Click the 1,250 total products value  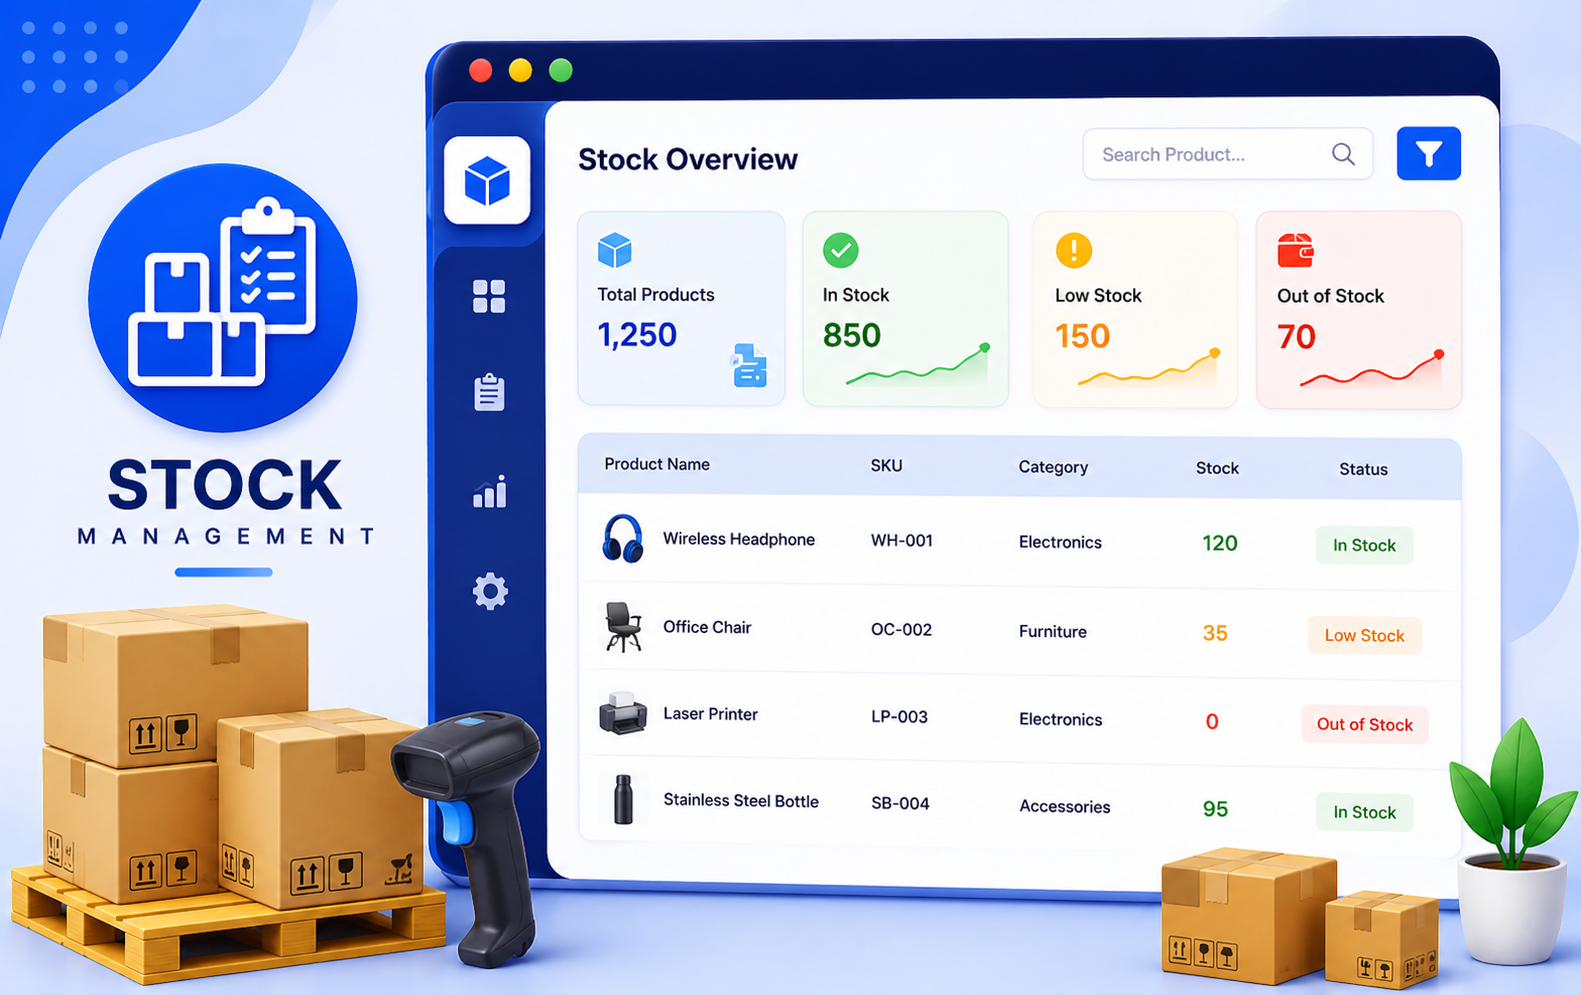[x=637, y=335]
